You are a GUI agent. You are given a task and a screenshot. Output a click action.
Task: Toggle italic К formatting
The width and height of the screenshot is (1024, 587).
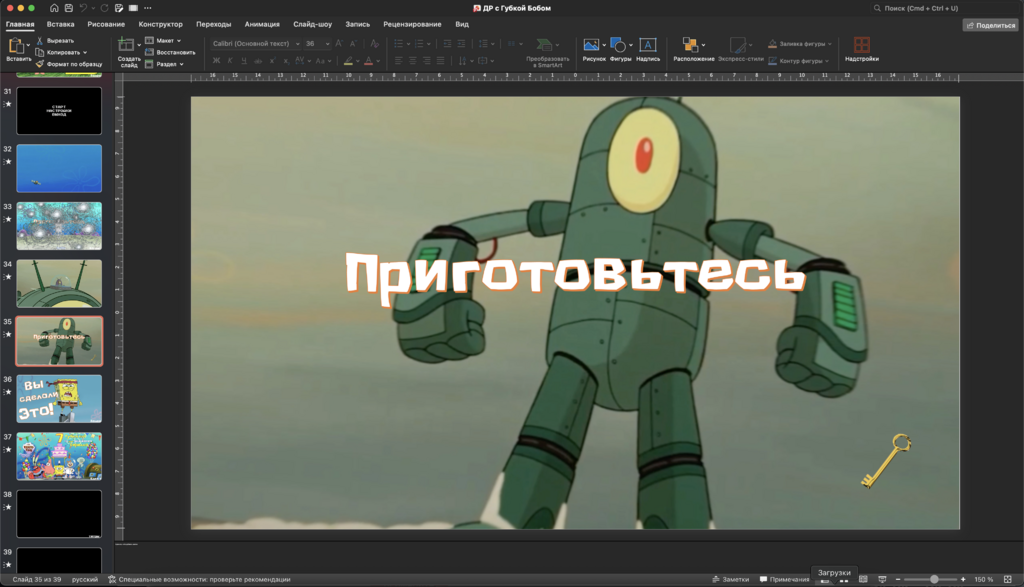click(x=230, y=61)
